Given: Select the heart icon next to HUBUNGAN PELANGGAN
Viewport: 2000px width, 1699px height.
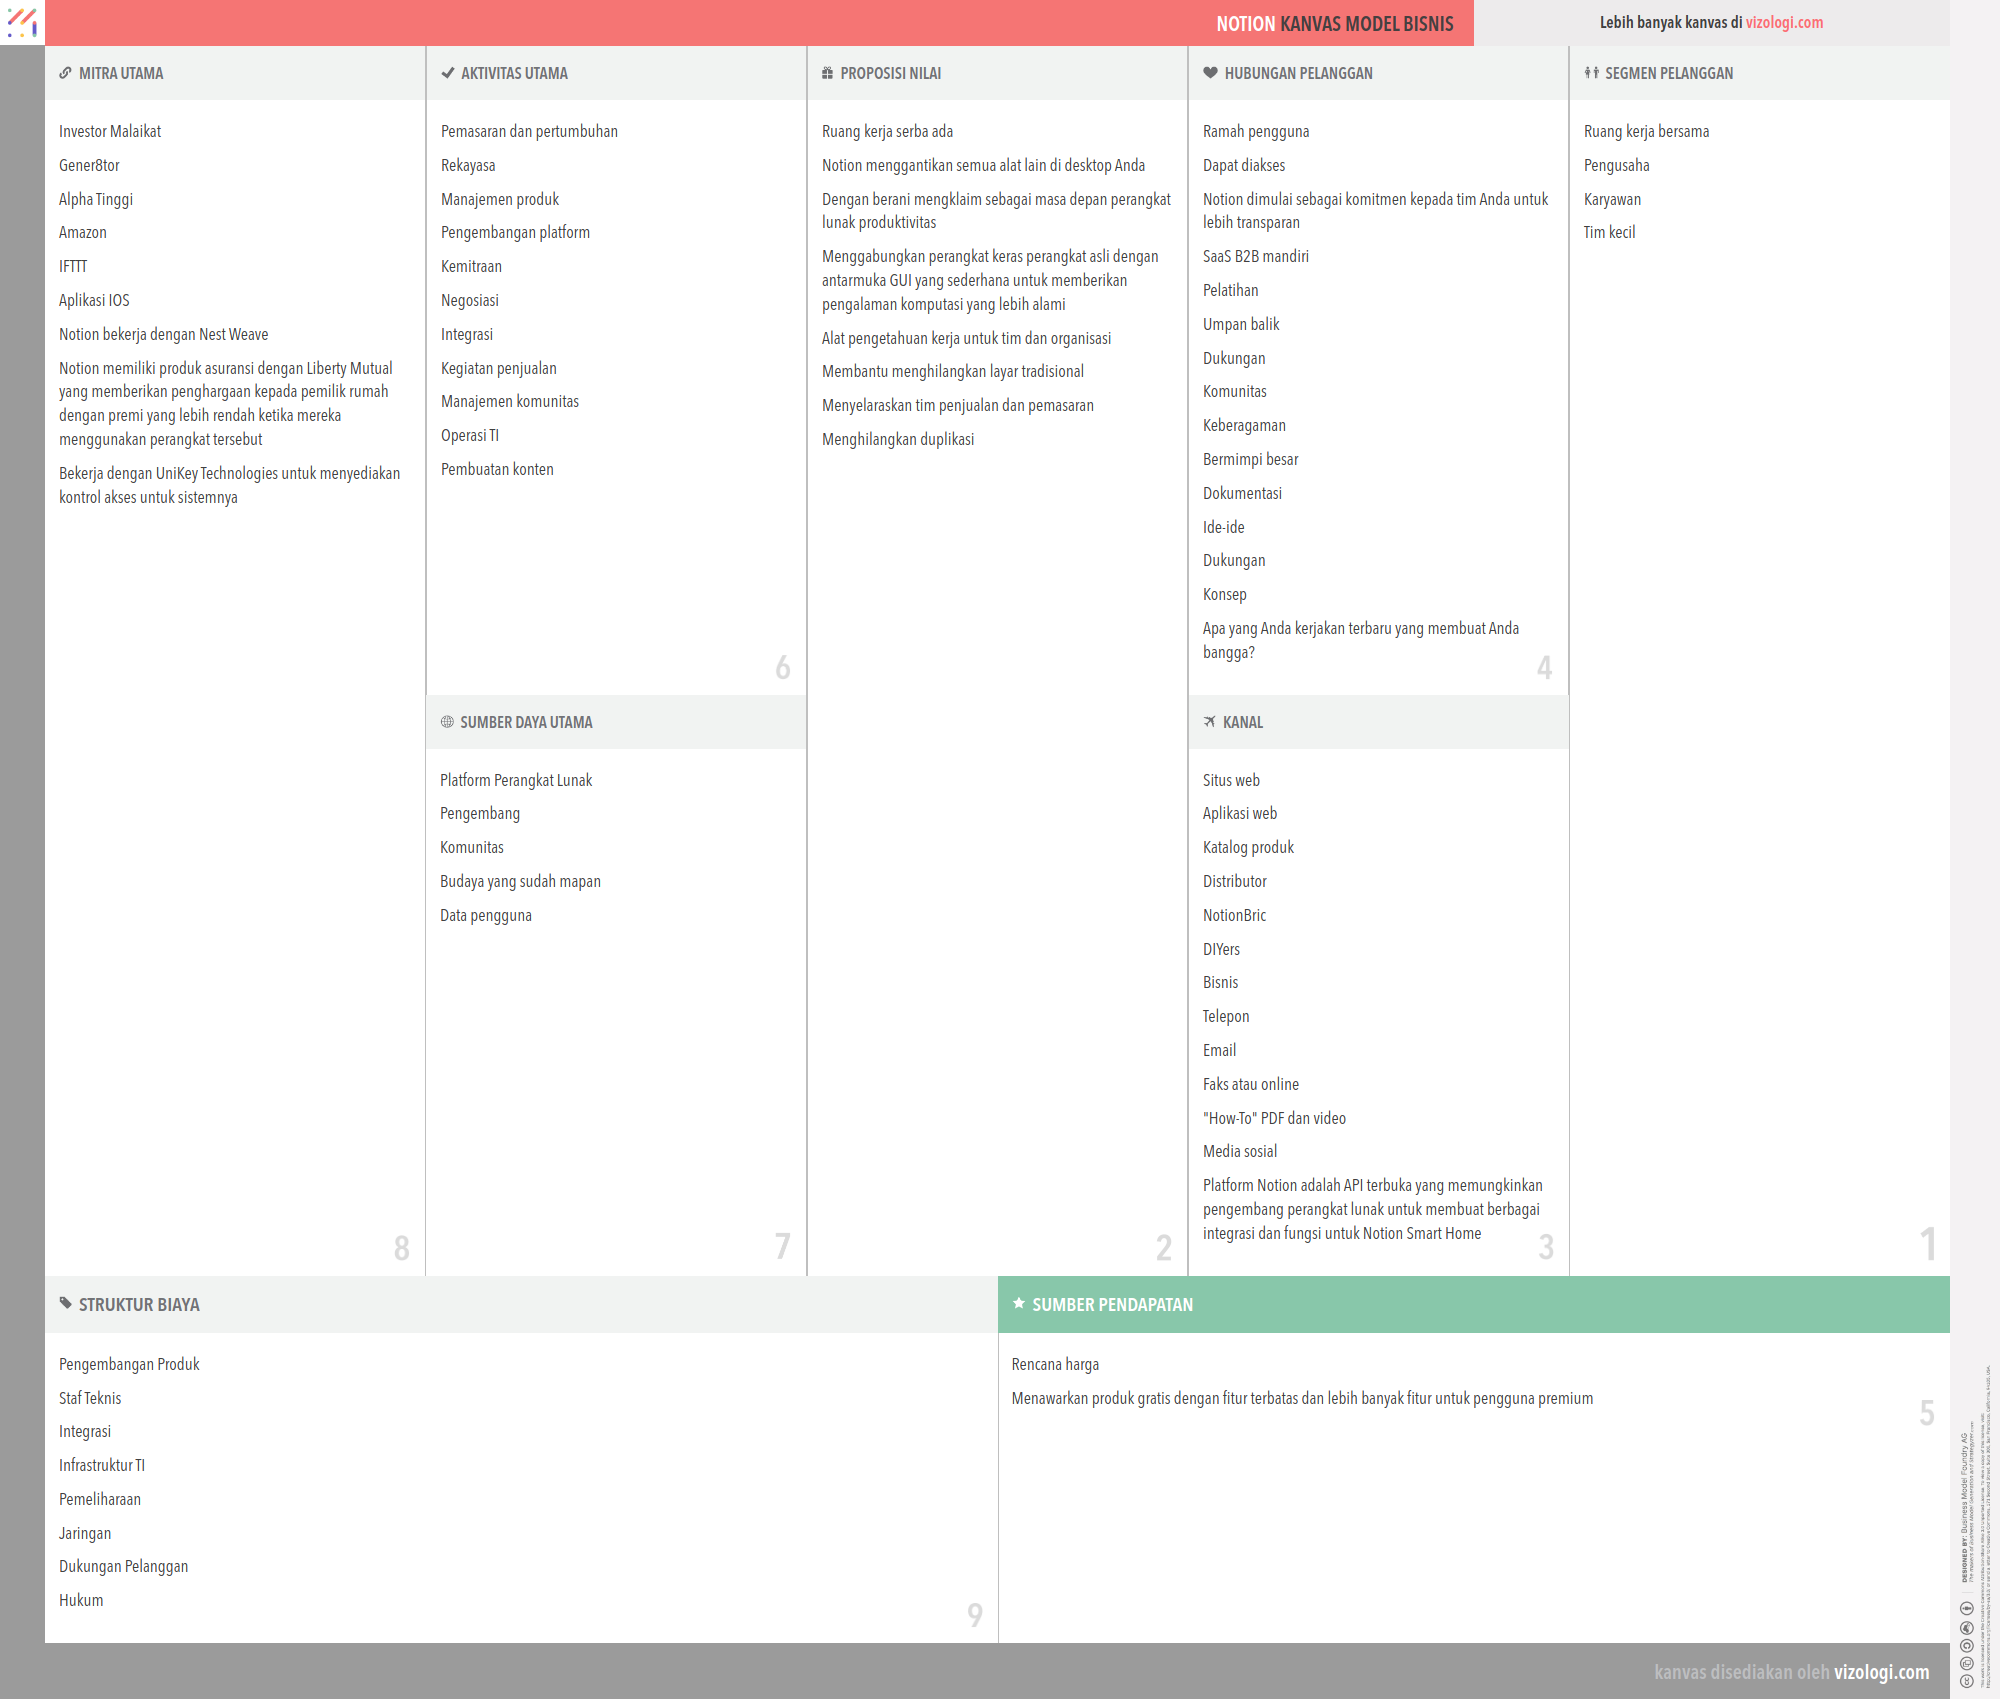Looking at the screenshot, I should click(x=1209, y=72).
